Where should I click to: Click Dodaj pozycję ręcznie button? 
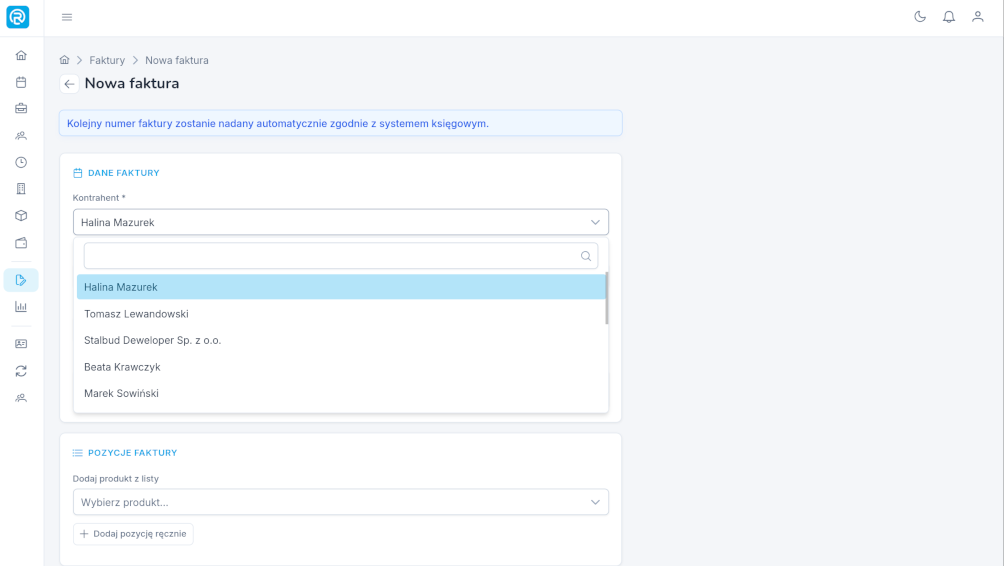[133, 534]
